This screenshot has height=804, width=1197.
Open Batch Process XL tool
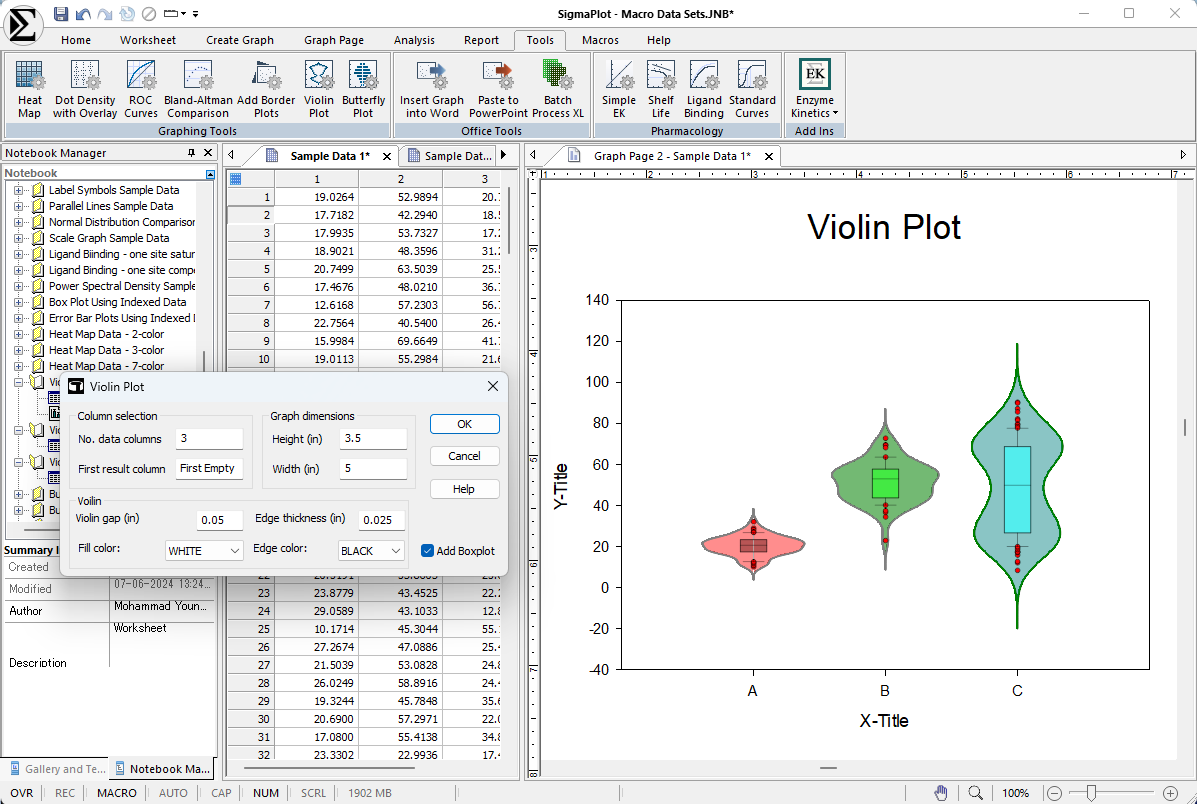tap(557, 88)
